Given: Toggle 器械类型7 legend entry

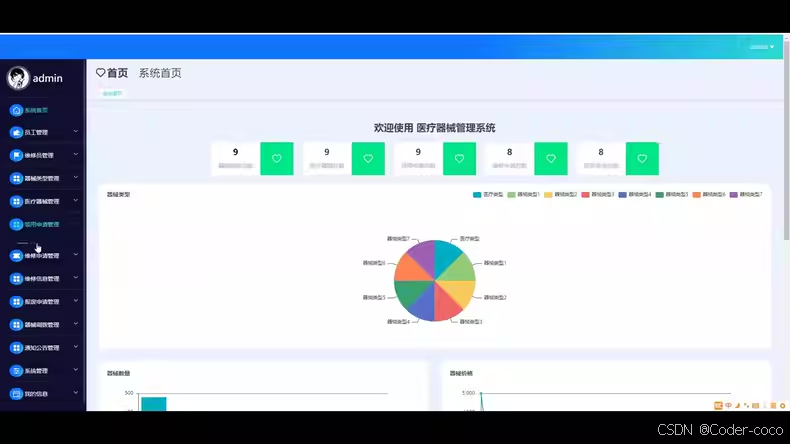Looking at the screenshot, I should click(746, 195).
